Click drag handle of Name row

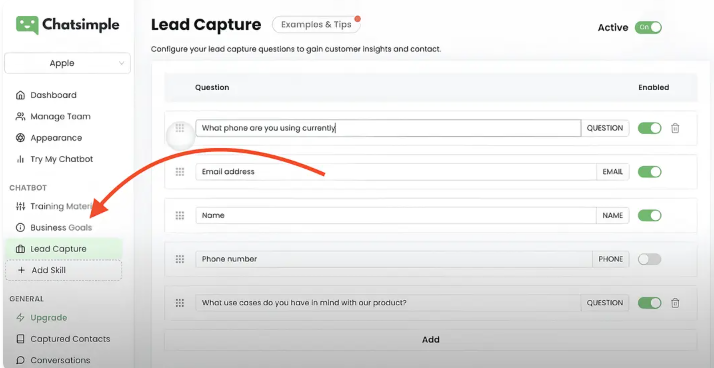[180, 215]
